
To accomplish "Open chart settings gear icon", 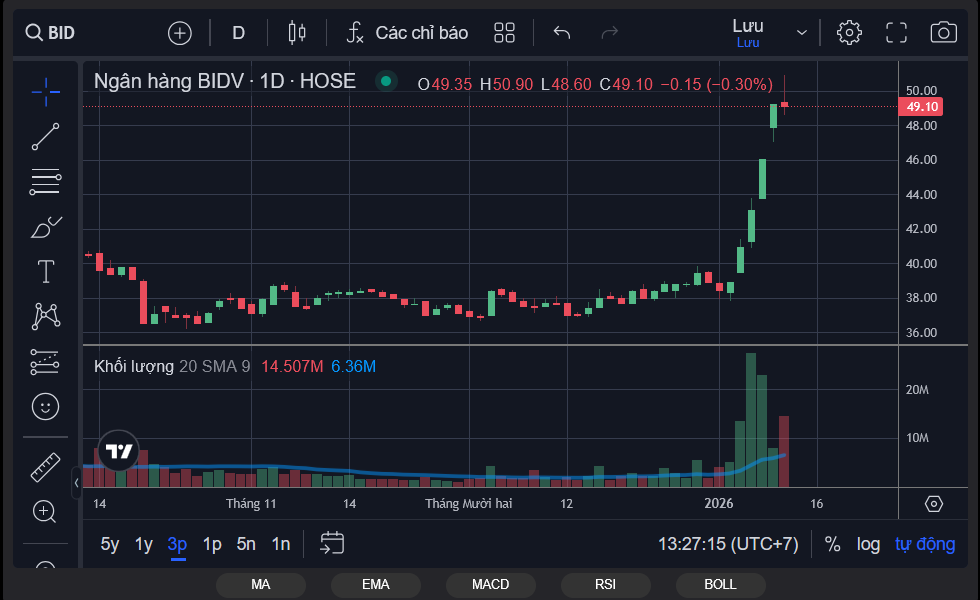I will tap(849, 33).
